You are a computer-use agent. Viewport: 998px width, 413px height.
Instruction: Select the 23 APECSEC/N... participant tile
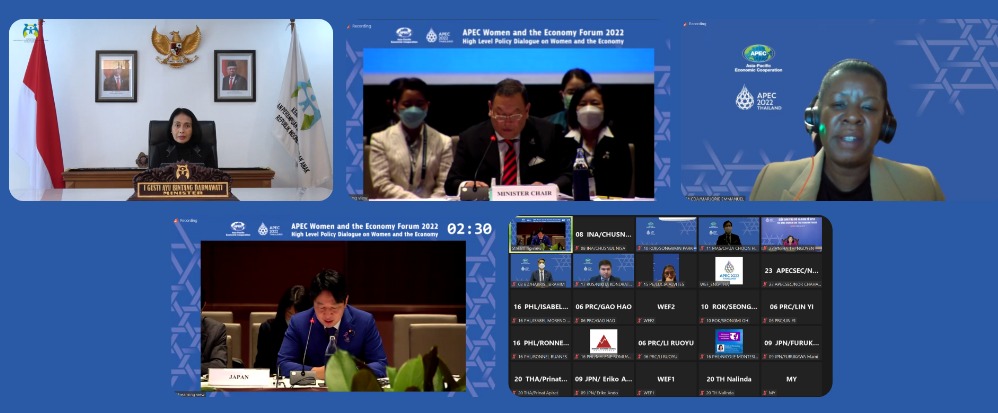pyautogui.click(x=791, y=270)
